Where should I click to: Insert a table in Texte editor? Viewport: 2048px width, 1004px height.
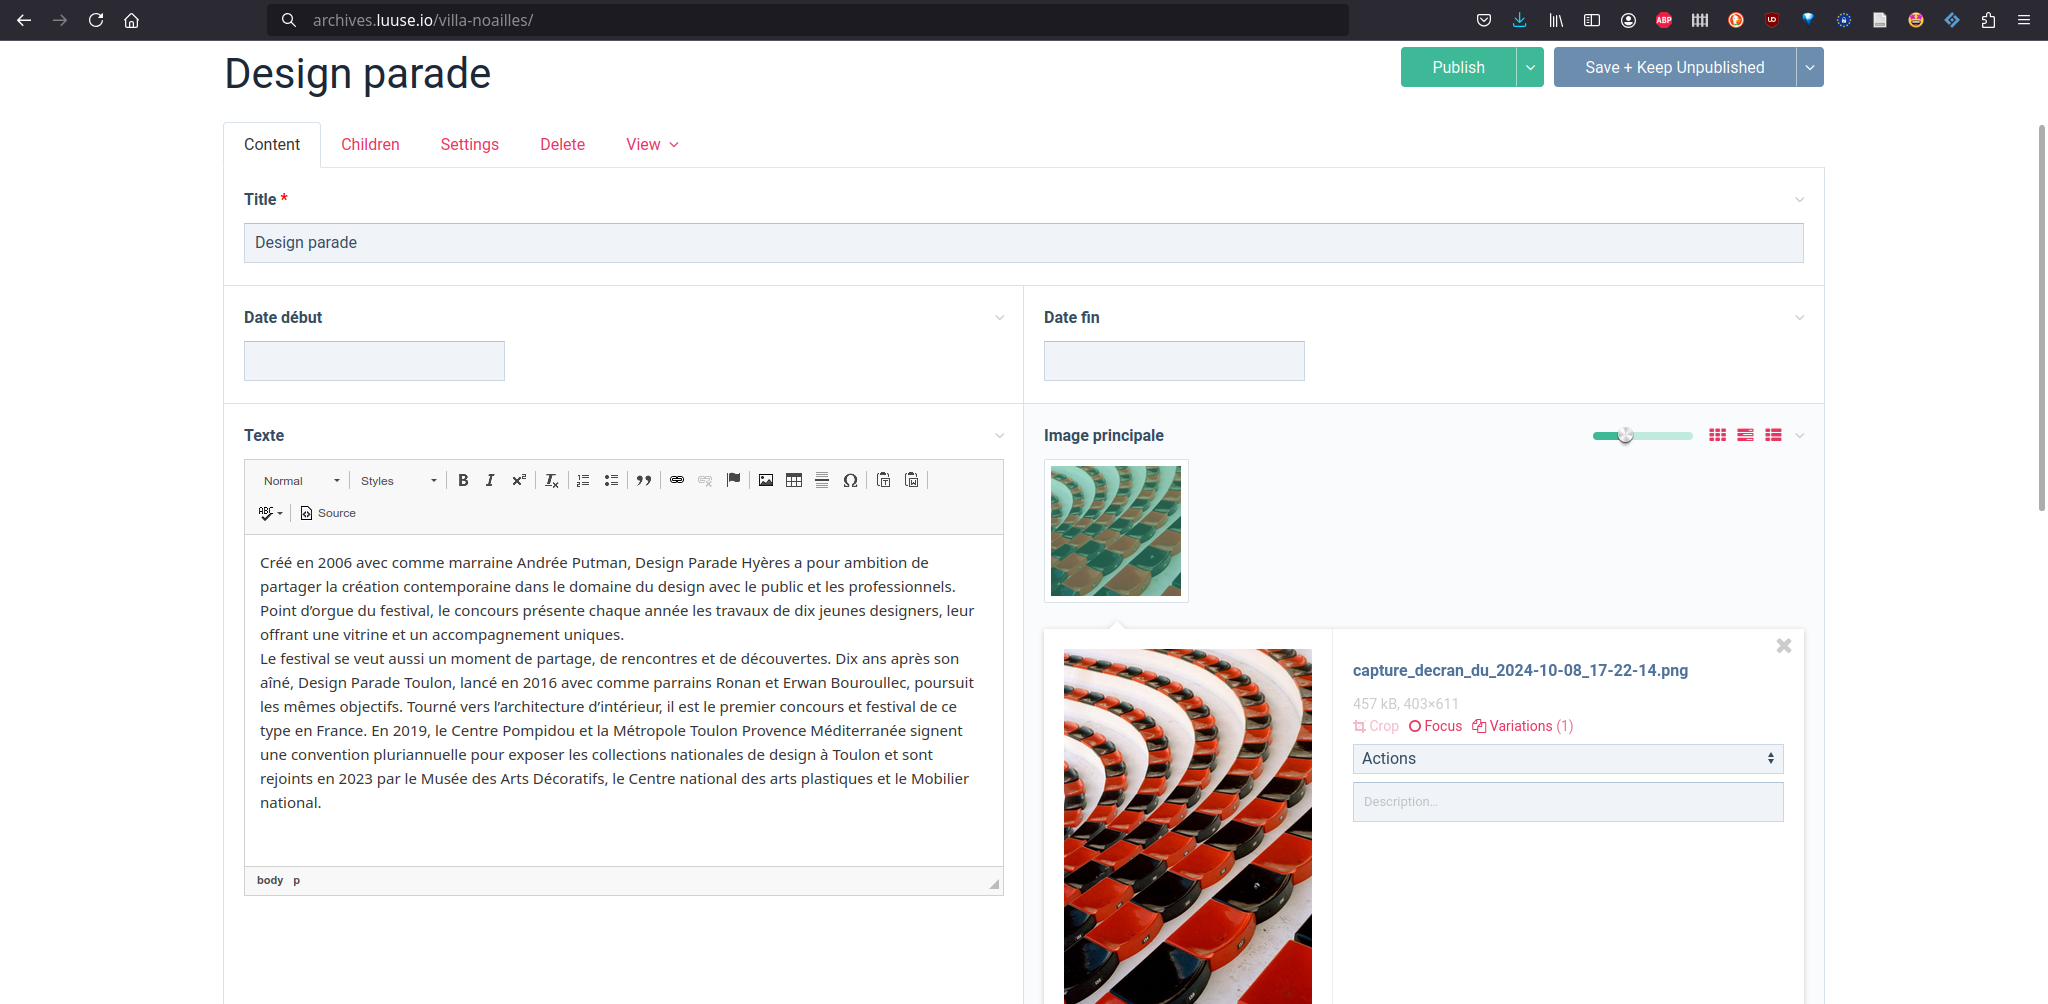(794, 481)
